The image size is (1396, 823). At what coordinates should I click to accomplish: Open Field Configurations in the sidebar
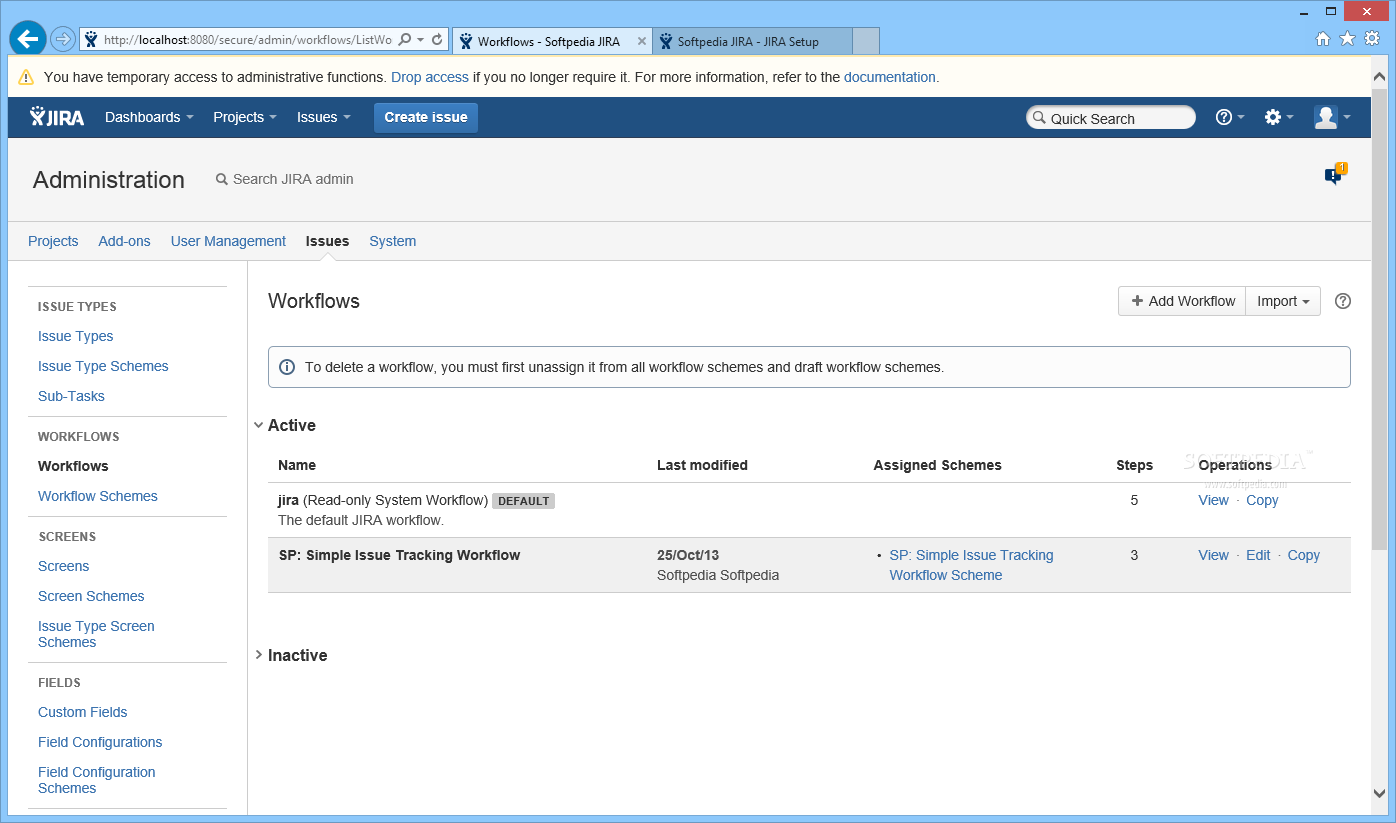click(100, 742)
